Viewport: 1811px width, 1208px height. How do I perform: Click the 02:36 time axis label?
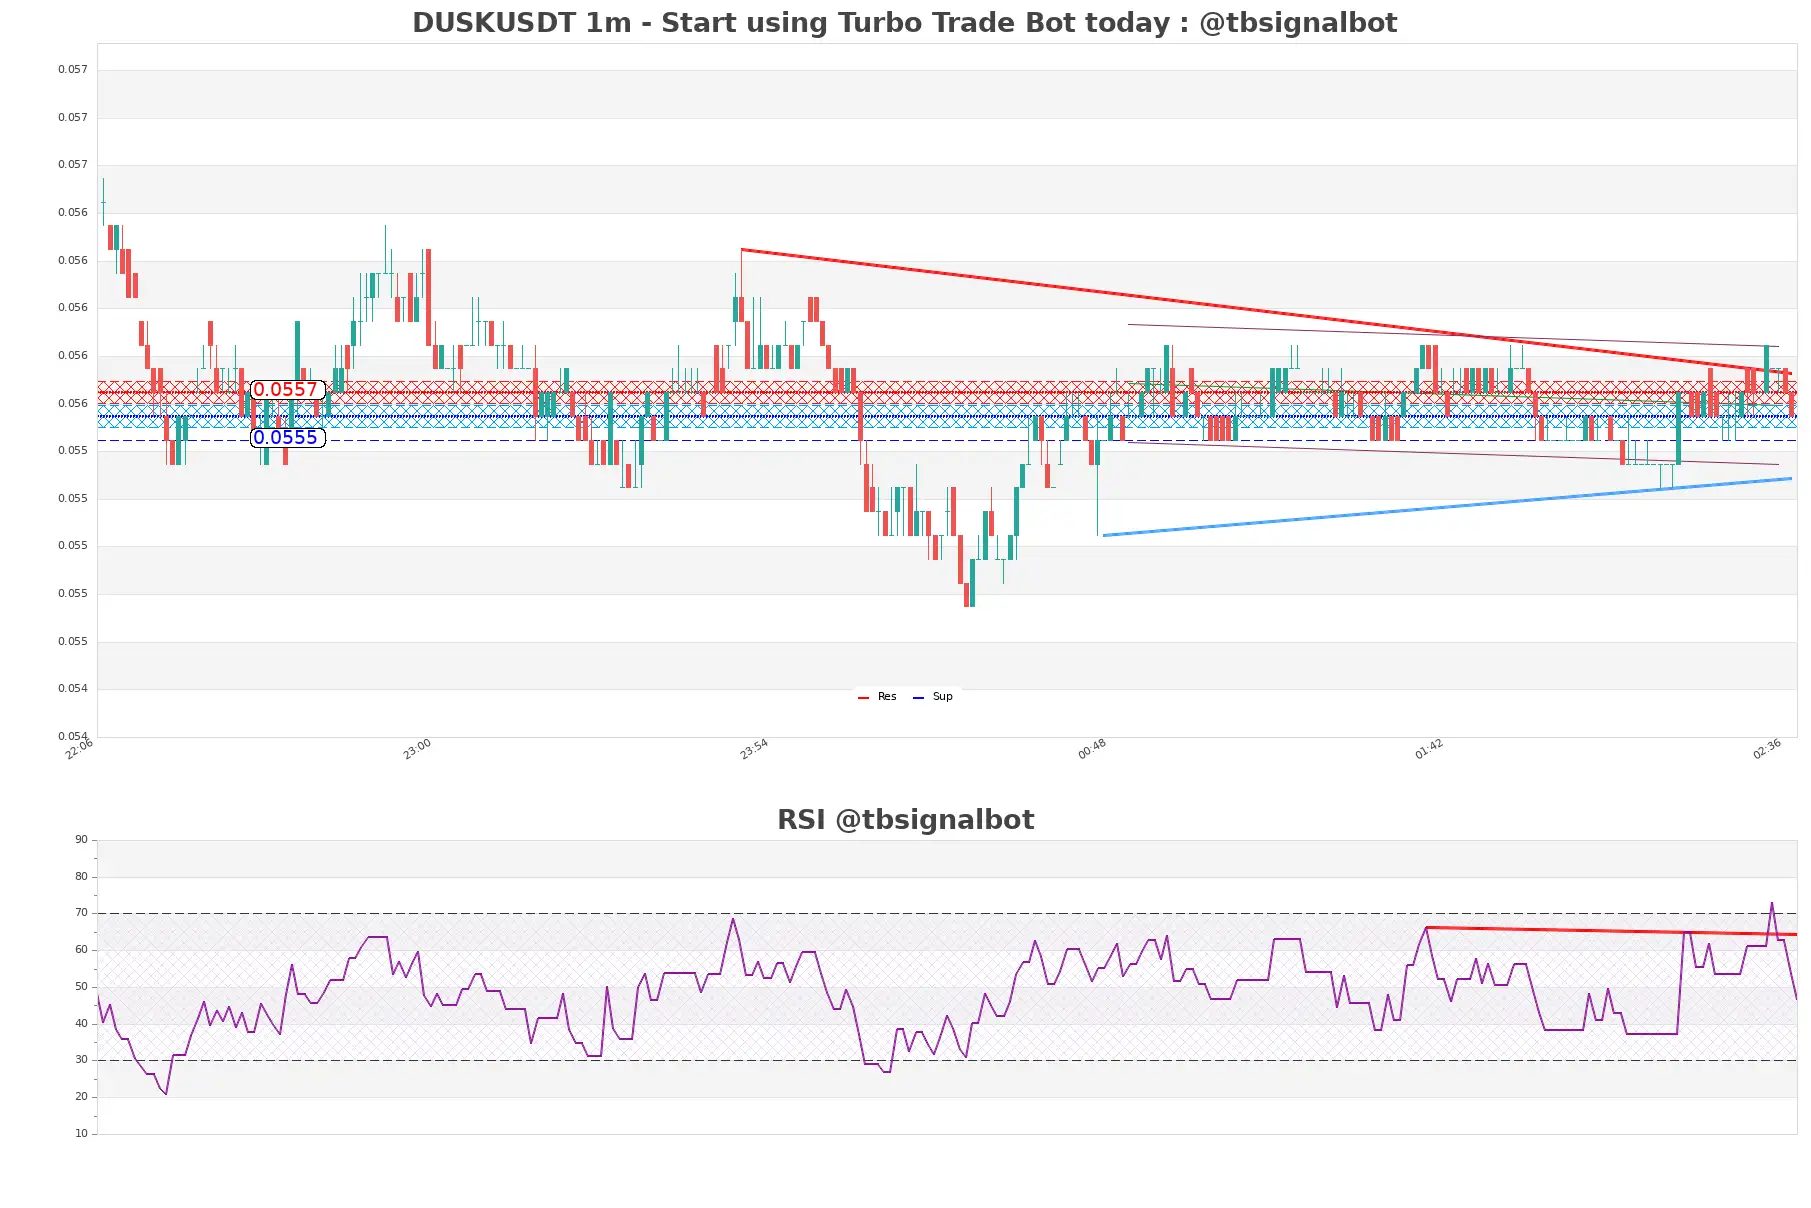1767,749
